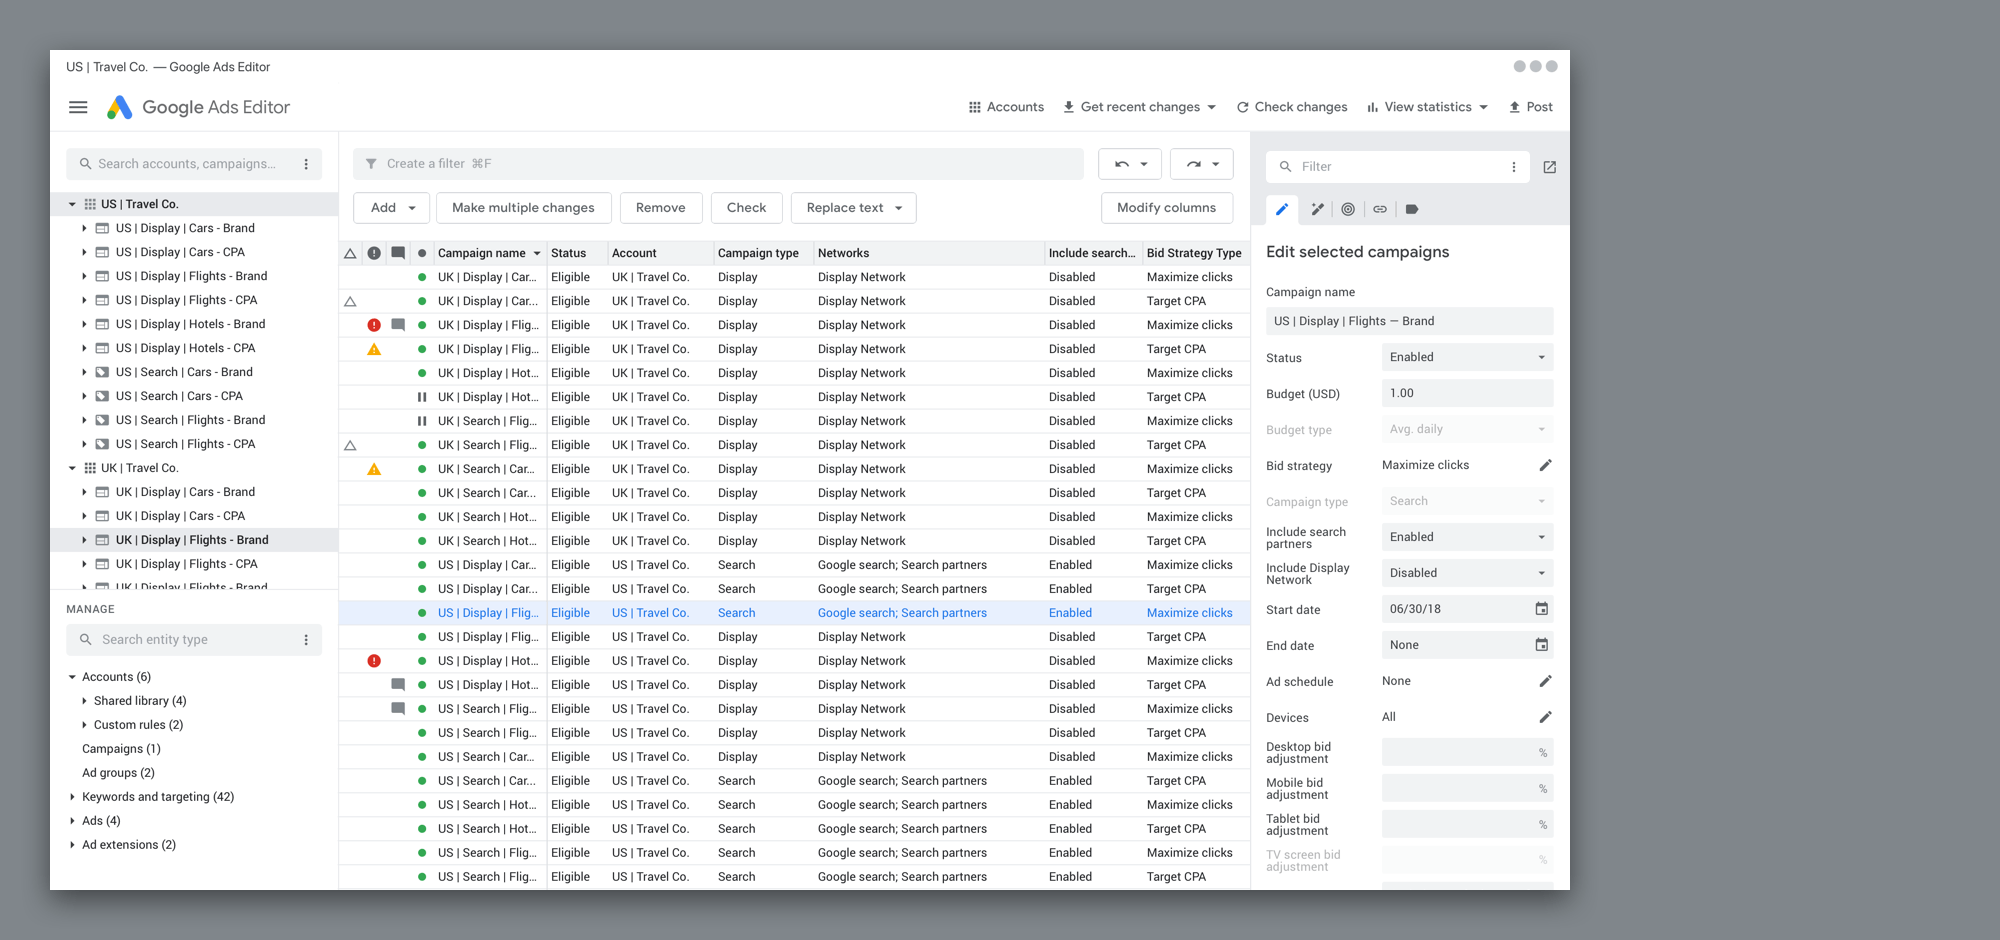This screenshot has width=2000, height=940.
Task: Change Status from Enabled using its selector
Action: tap(1466, 357)
